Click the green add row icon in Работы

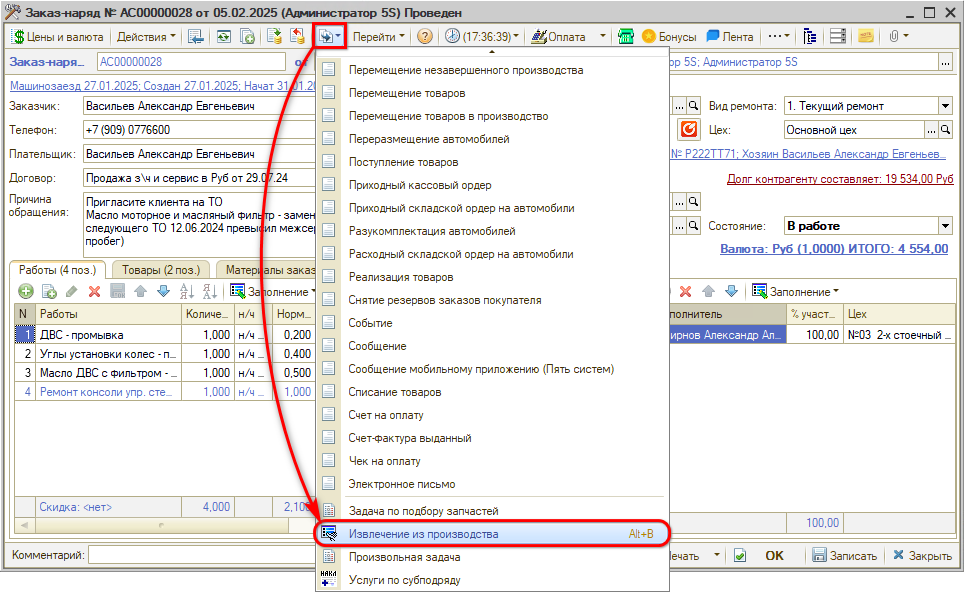tap(25, 291)
